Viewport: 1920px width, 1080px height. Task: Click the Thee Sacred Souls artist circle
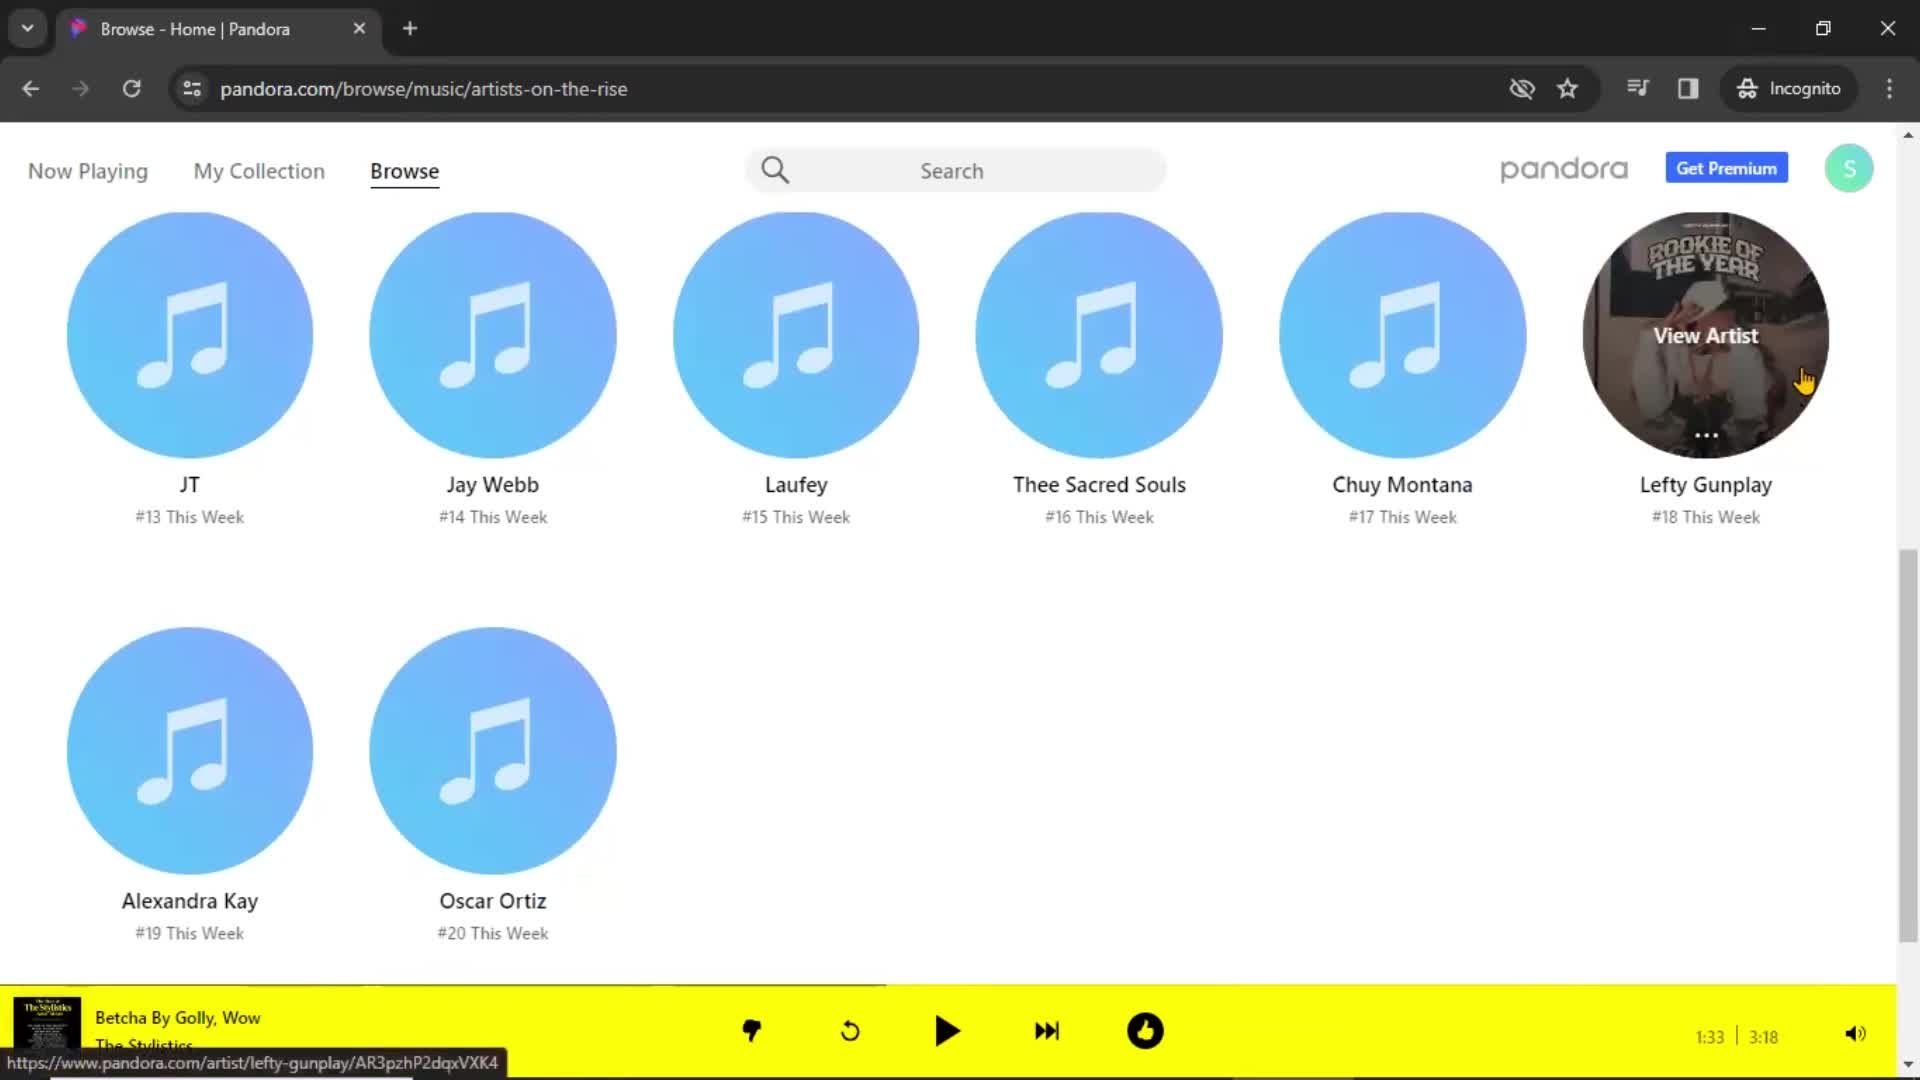1098,335
